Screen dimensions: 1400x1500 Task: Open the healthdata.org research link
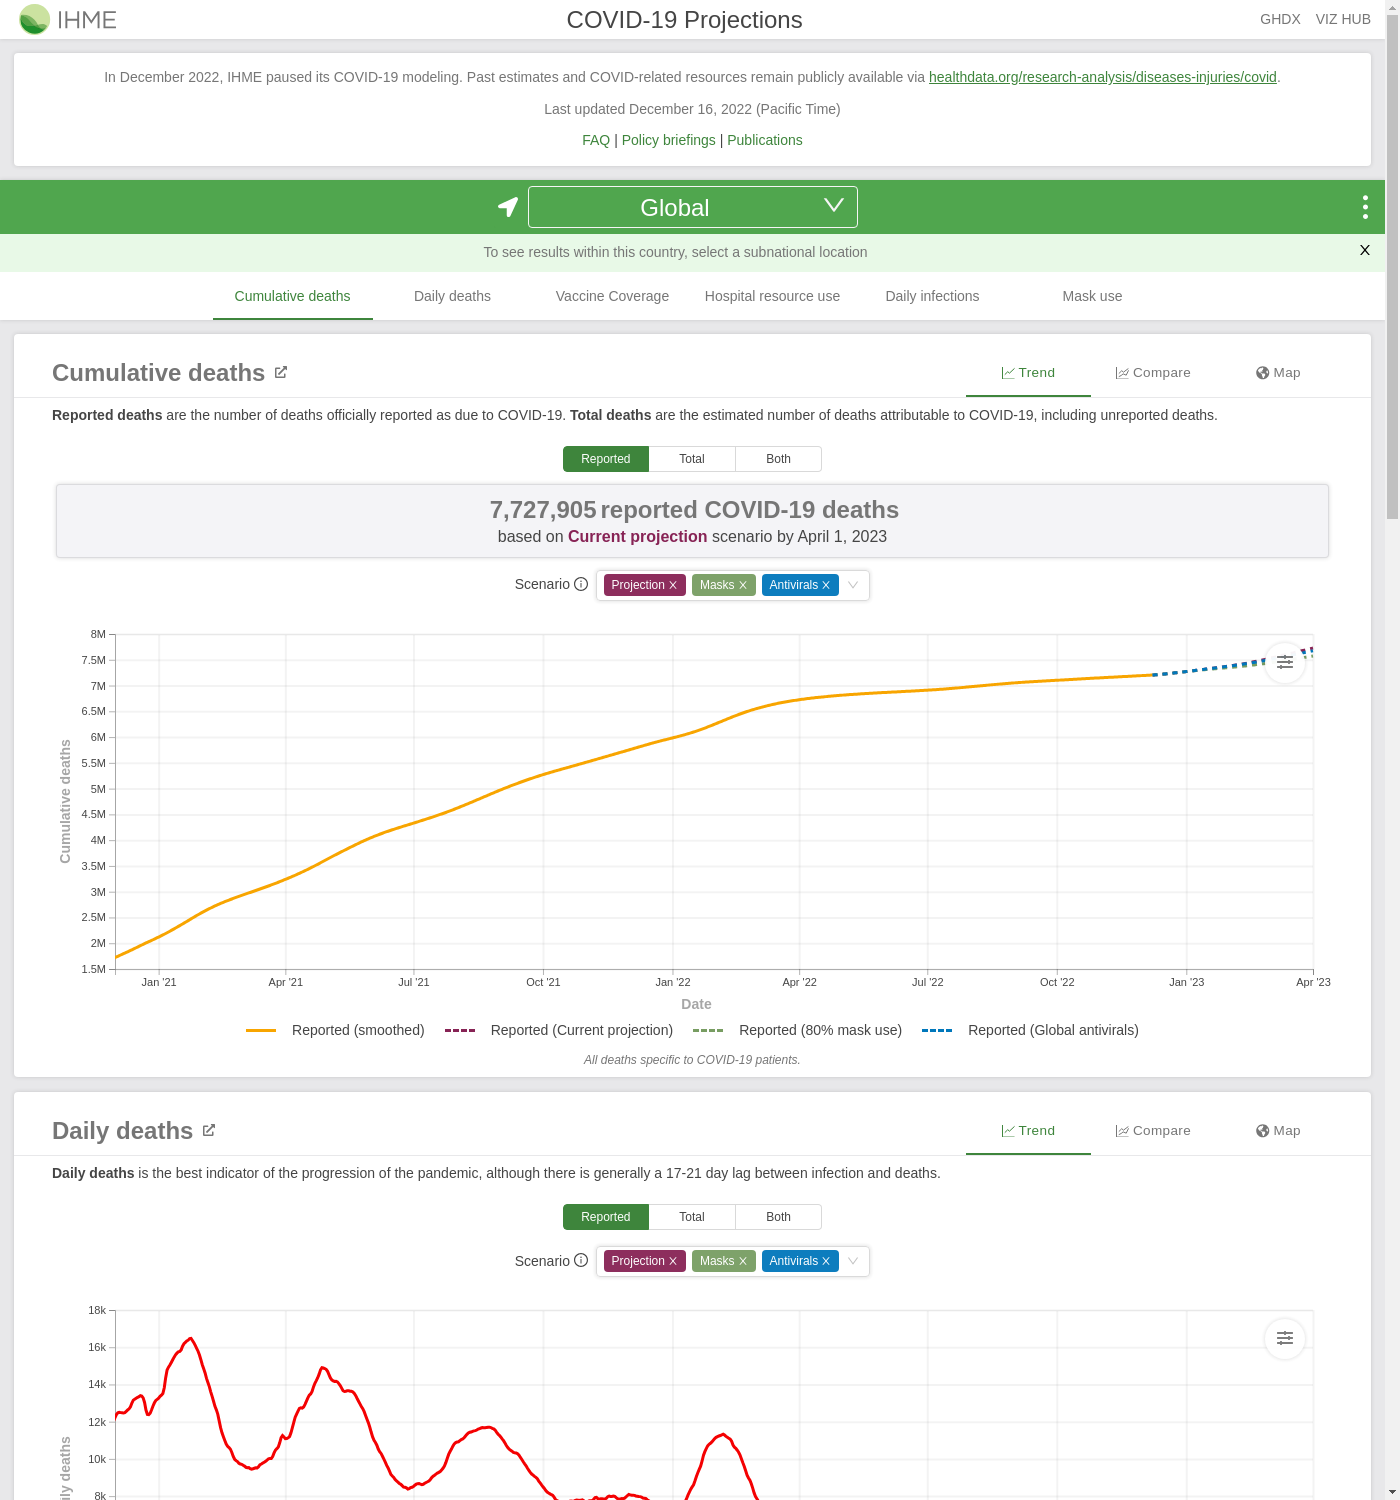1102,77
